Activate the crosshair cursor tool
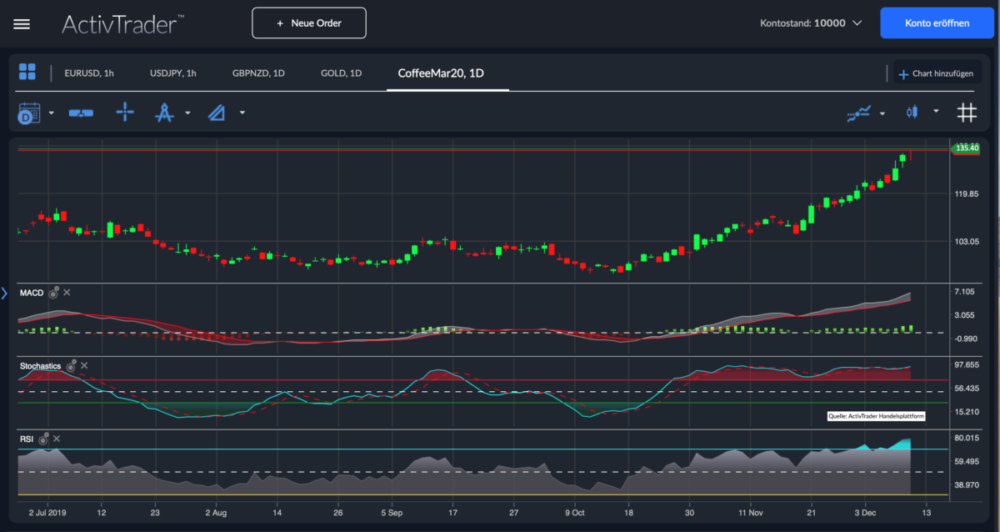The height and width of the screenshot is (532, 1000). [125, 112]
